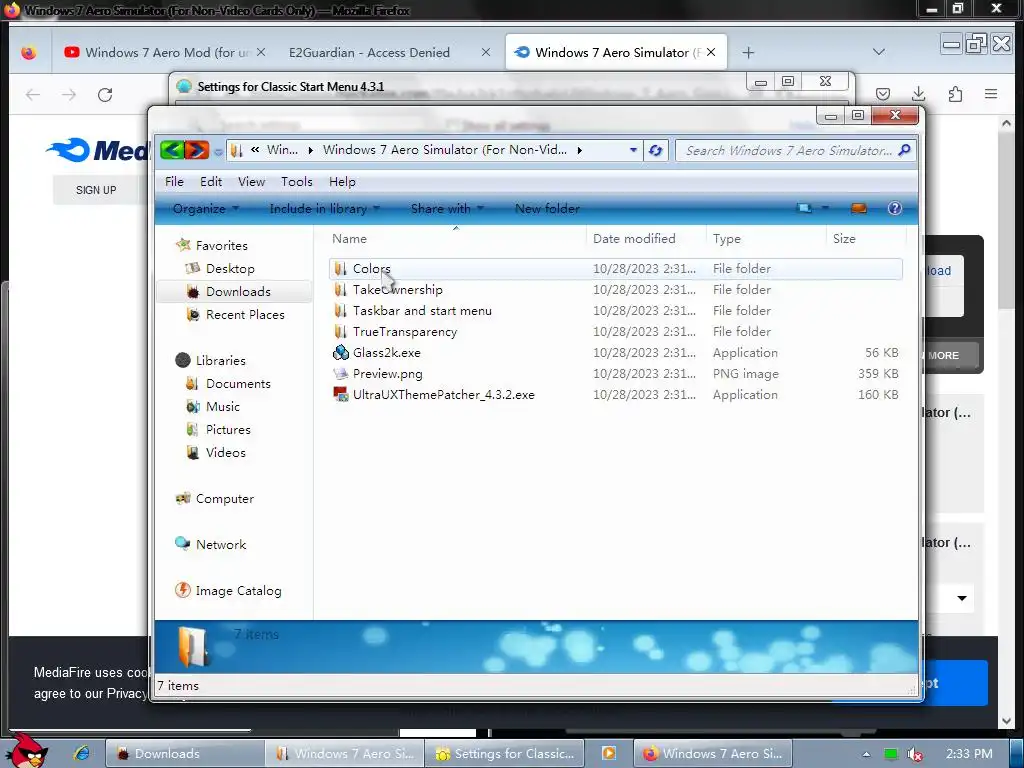Launch Internet Explorer from taskbar
Screen dimensions: 1024x768
[x=81, y=753]
